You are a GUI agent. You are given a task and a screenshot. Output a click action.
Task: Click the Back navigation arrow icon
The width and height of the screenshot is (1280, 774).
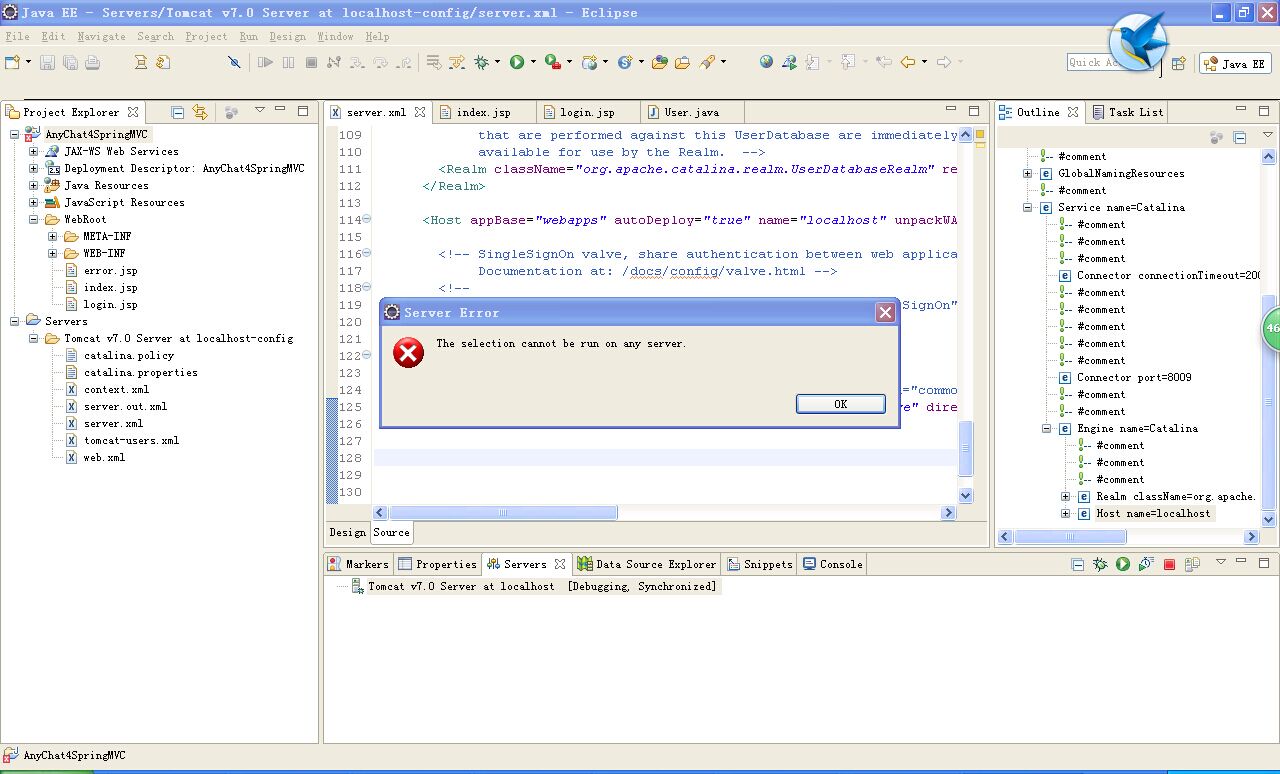coord(908,62)
